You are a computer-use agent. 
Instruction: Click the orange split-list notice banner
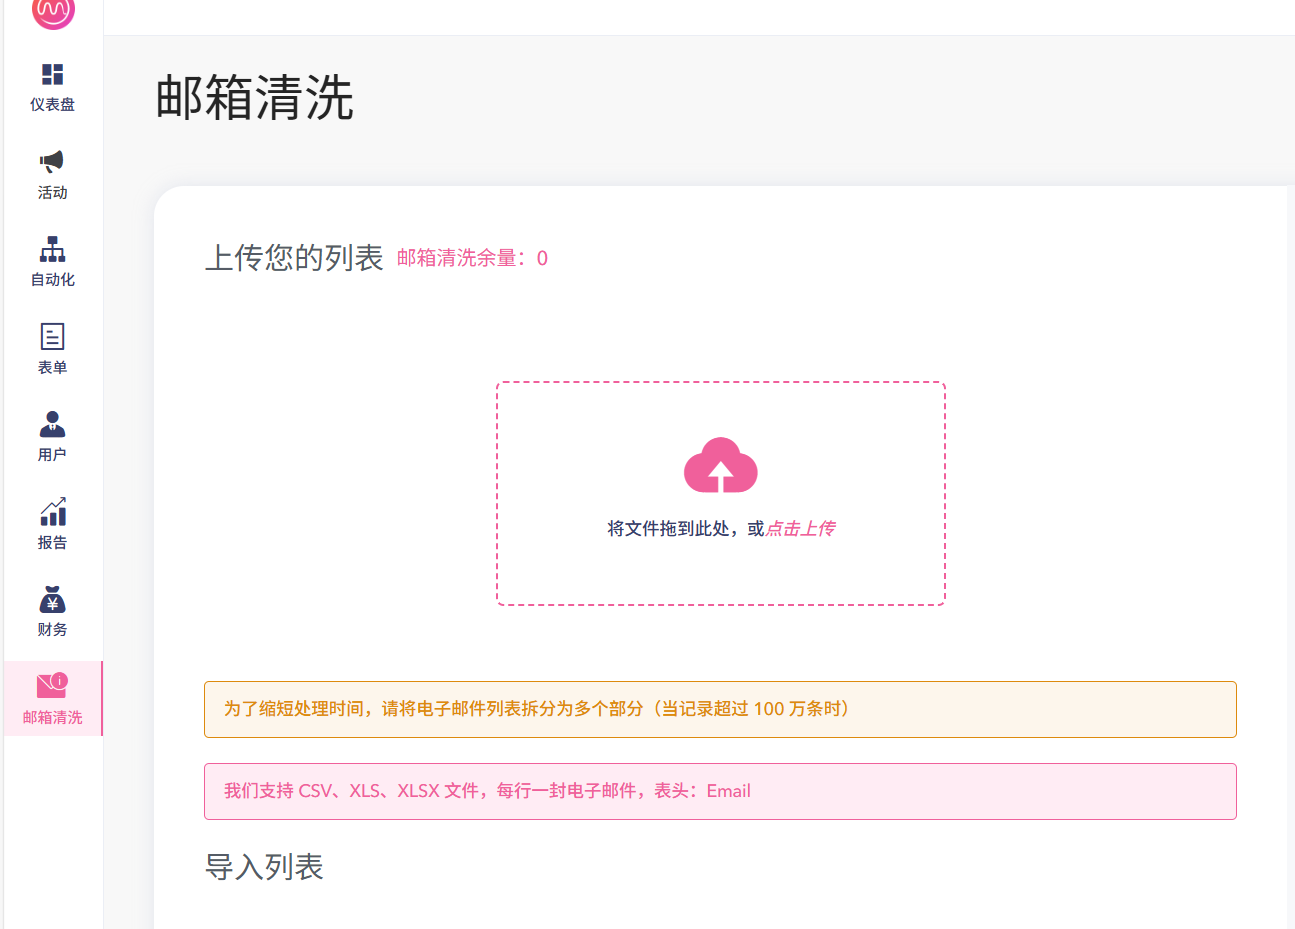pyautogui.click(x=720, y=709)
